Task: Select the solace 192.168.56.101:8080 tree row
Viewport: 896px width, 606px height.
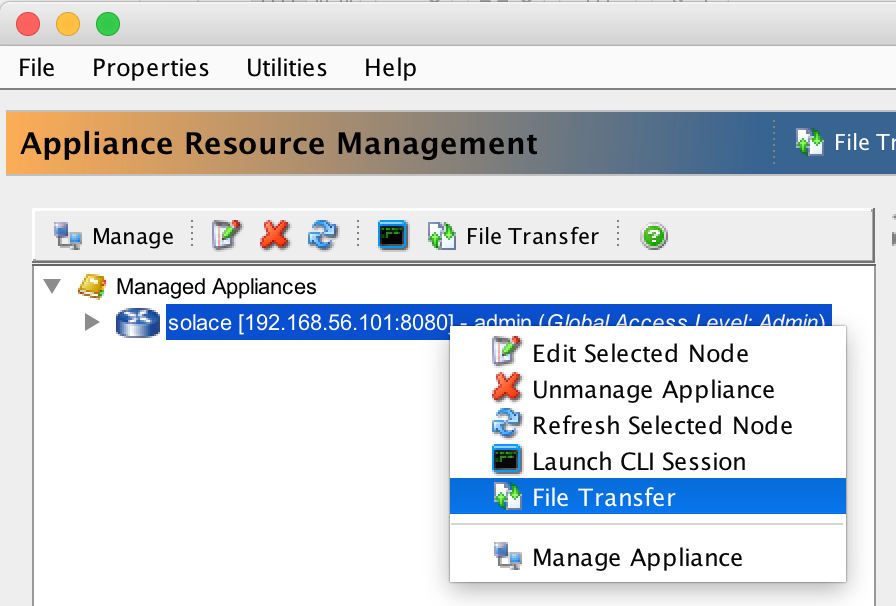Action: click(498, 322)
